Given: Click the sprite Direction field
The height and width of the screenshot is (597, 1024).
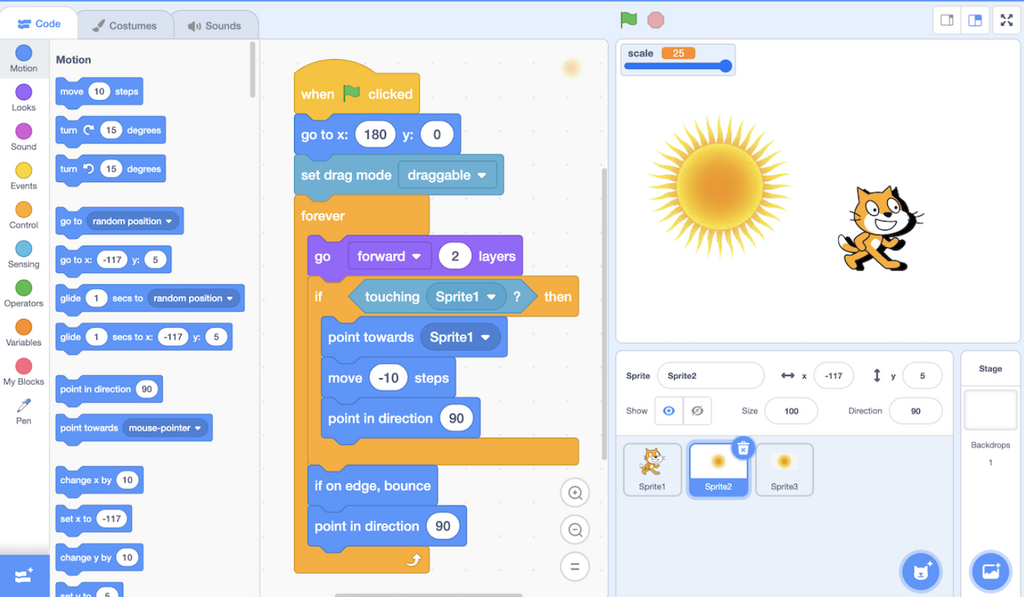Looking at the screenshot, I should (x=916, y=411).
